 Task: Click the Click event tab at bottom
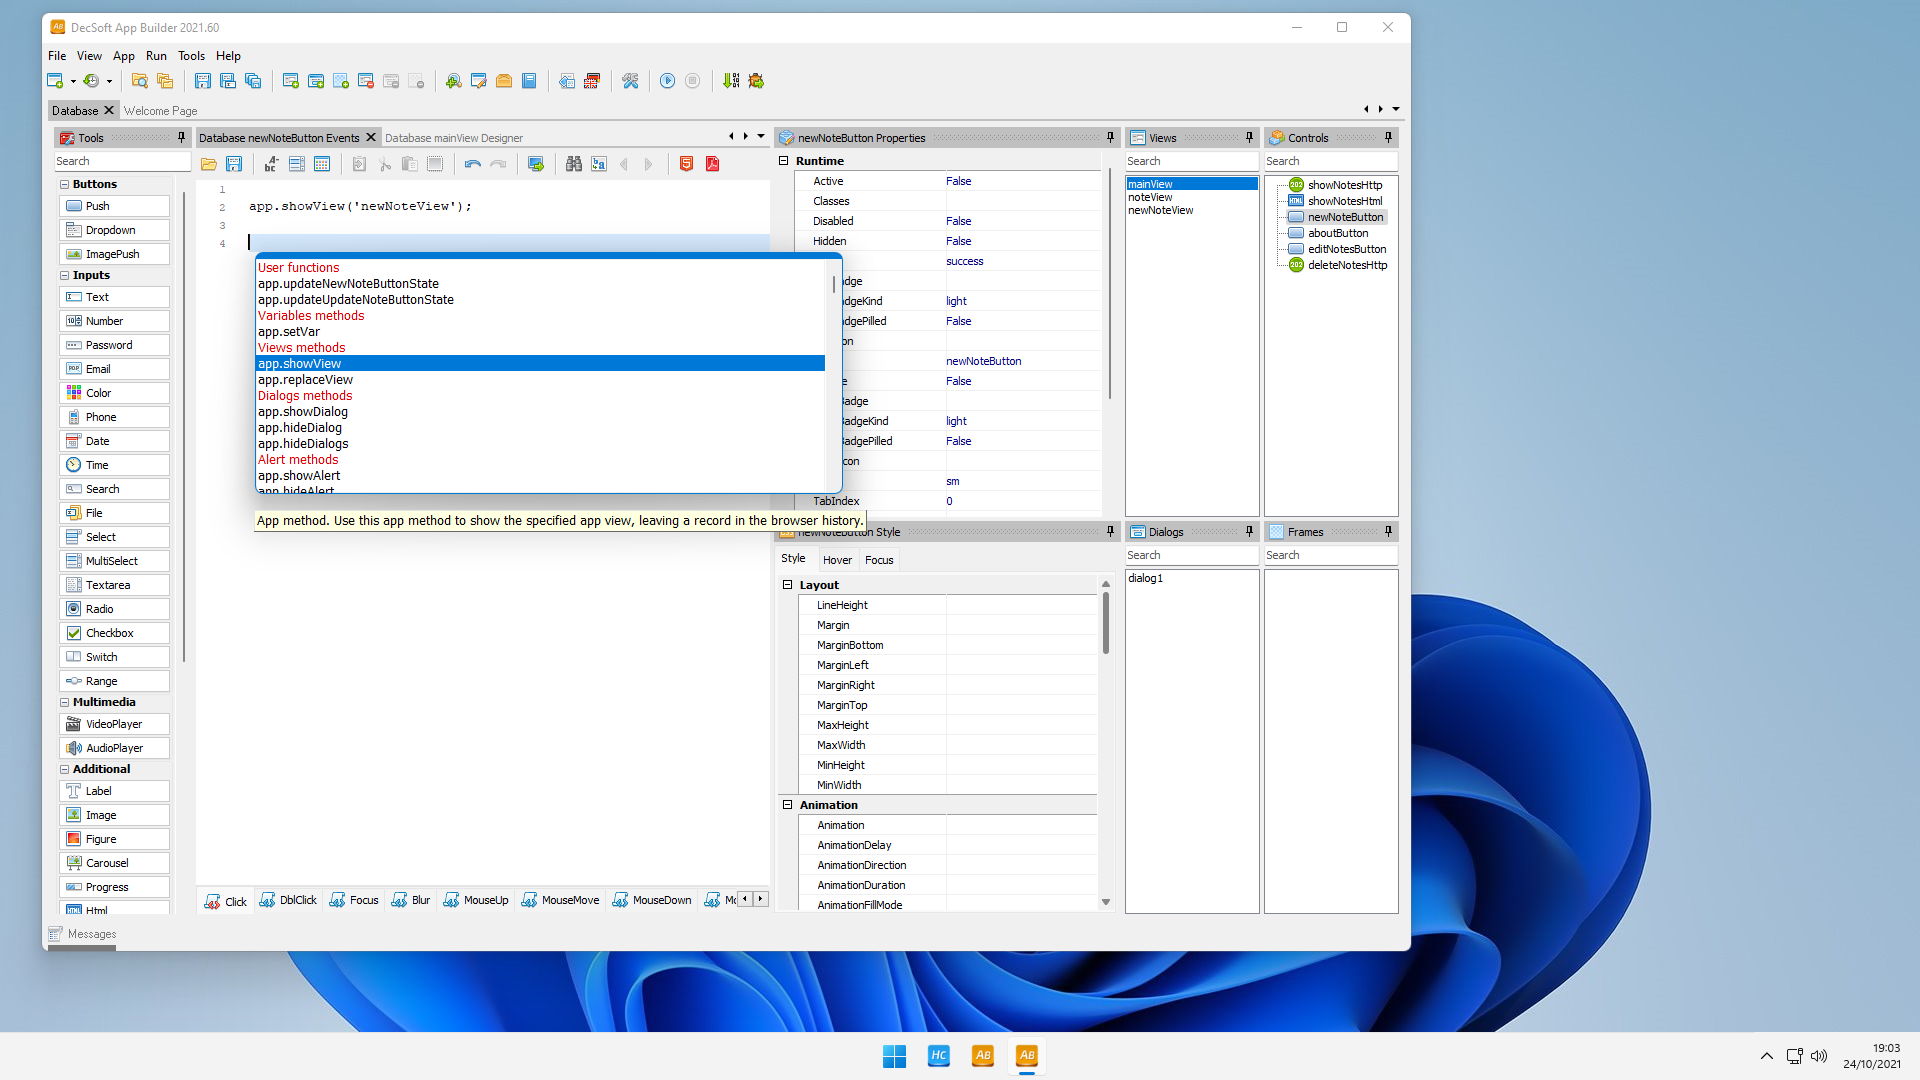(227, 899)
